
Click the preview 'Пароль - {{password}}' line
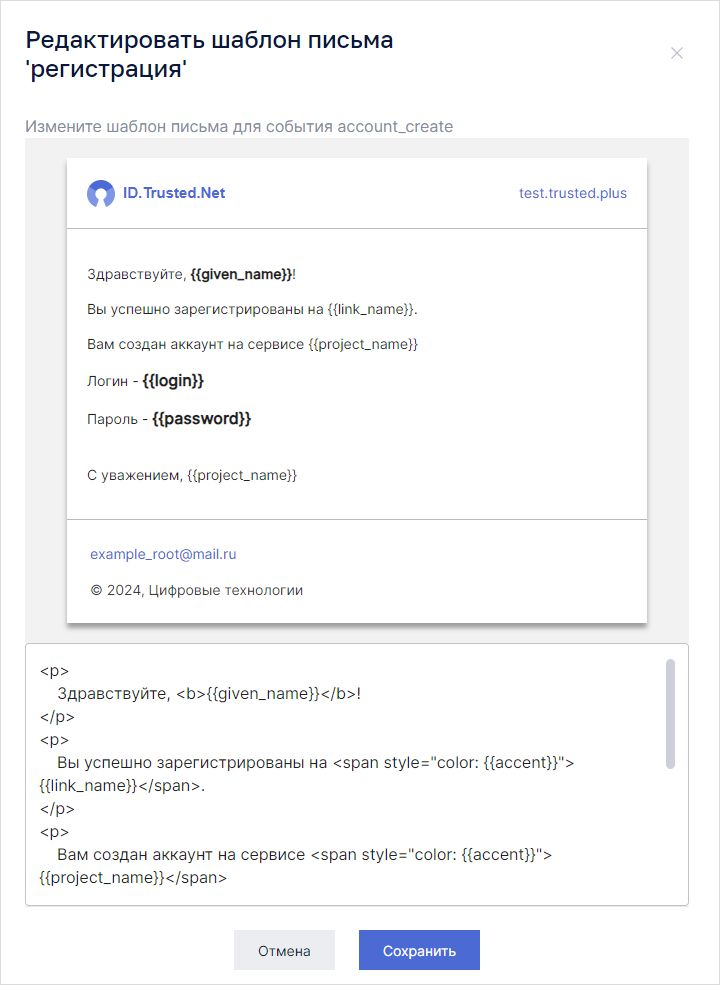tap(169, 418)
